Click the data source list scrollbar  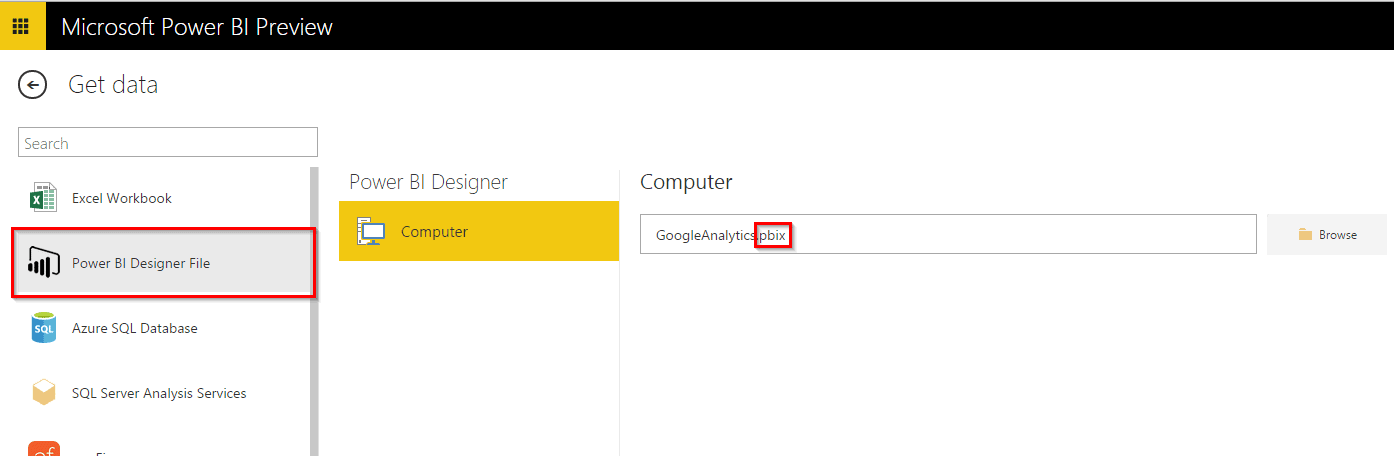(315, 310)
